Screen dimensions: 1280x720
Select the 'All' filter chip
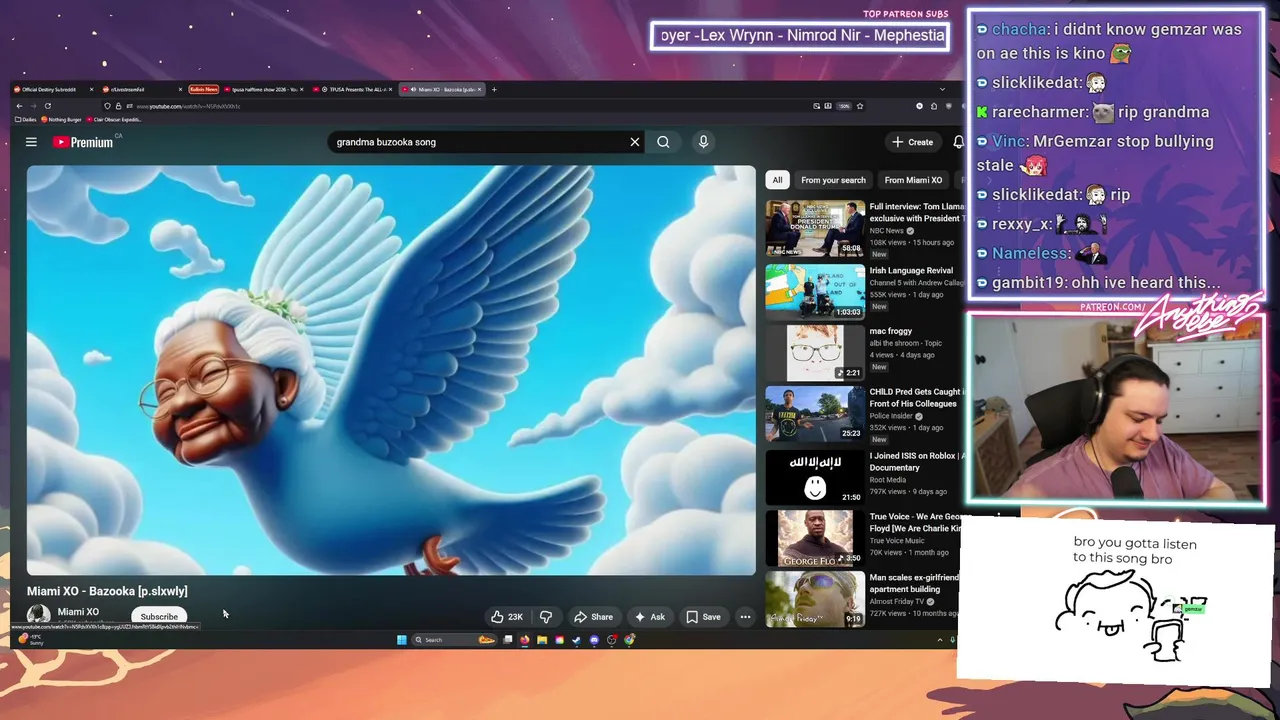(777, 180)
